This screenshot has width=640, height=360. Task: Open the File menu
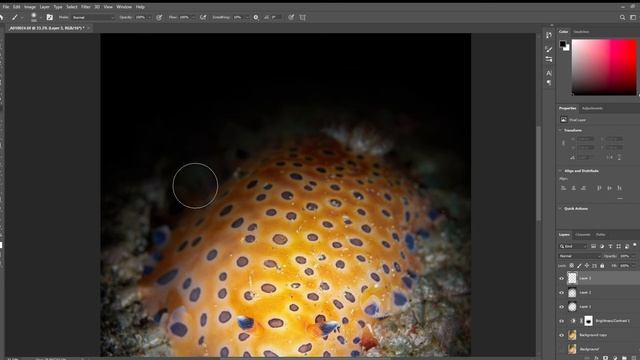coord(6,7)
